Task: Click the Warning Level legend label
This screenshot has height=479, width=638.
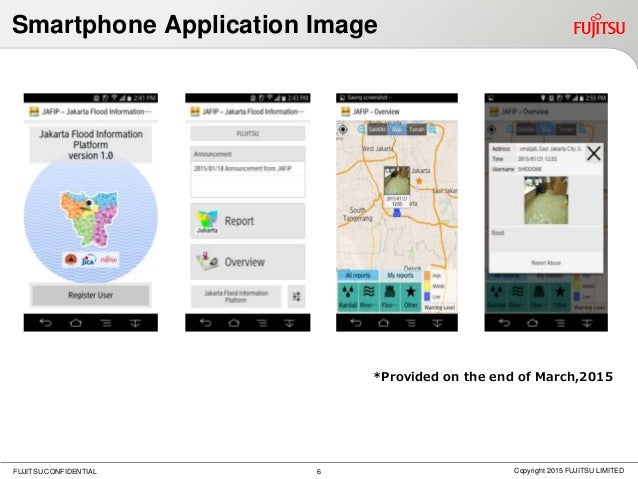Action: pyautogui.click(x=439, y=308)
